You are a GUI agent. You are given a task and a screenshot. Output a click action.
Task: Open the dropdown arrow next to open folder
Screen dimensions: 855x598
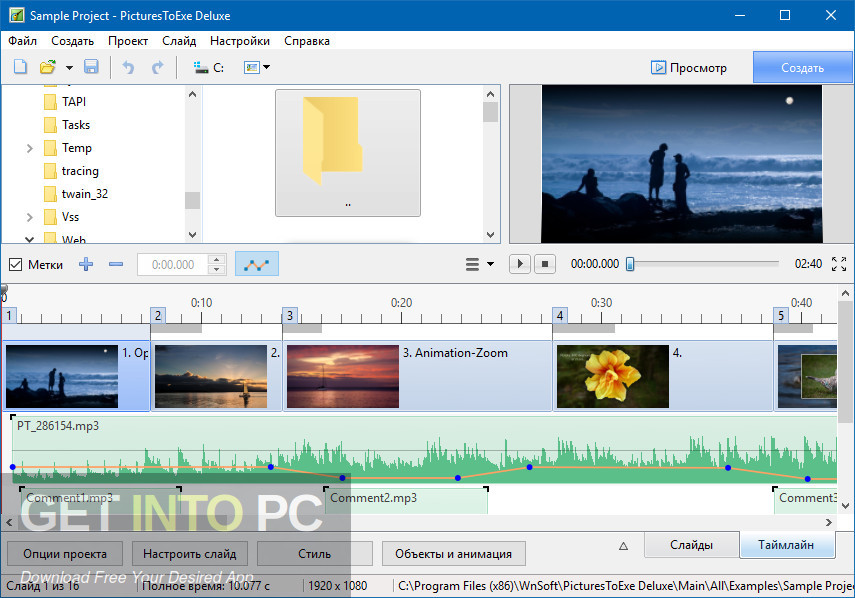pyautogui.click(x=69, y=68)
